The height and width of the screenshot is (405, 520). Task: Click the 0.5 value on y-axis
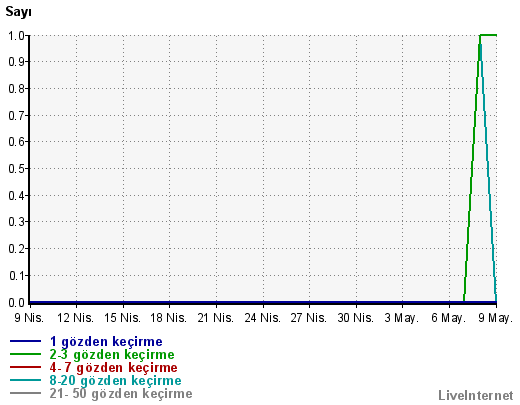(x=16, y=169)
